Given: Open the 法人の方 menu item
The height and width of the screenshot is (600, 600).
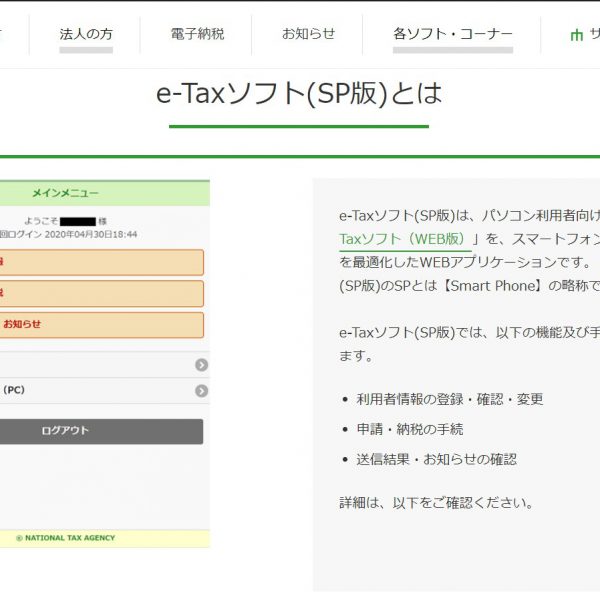Looking at the screenshot, I should tap(86, 34).
